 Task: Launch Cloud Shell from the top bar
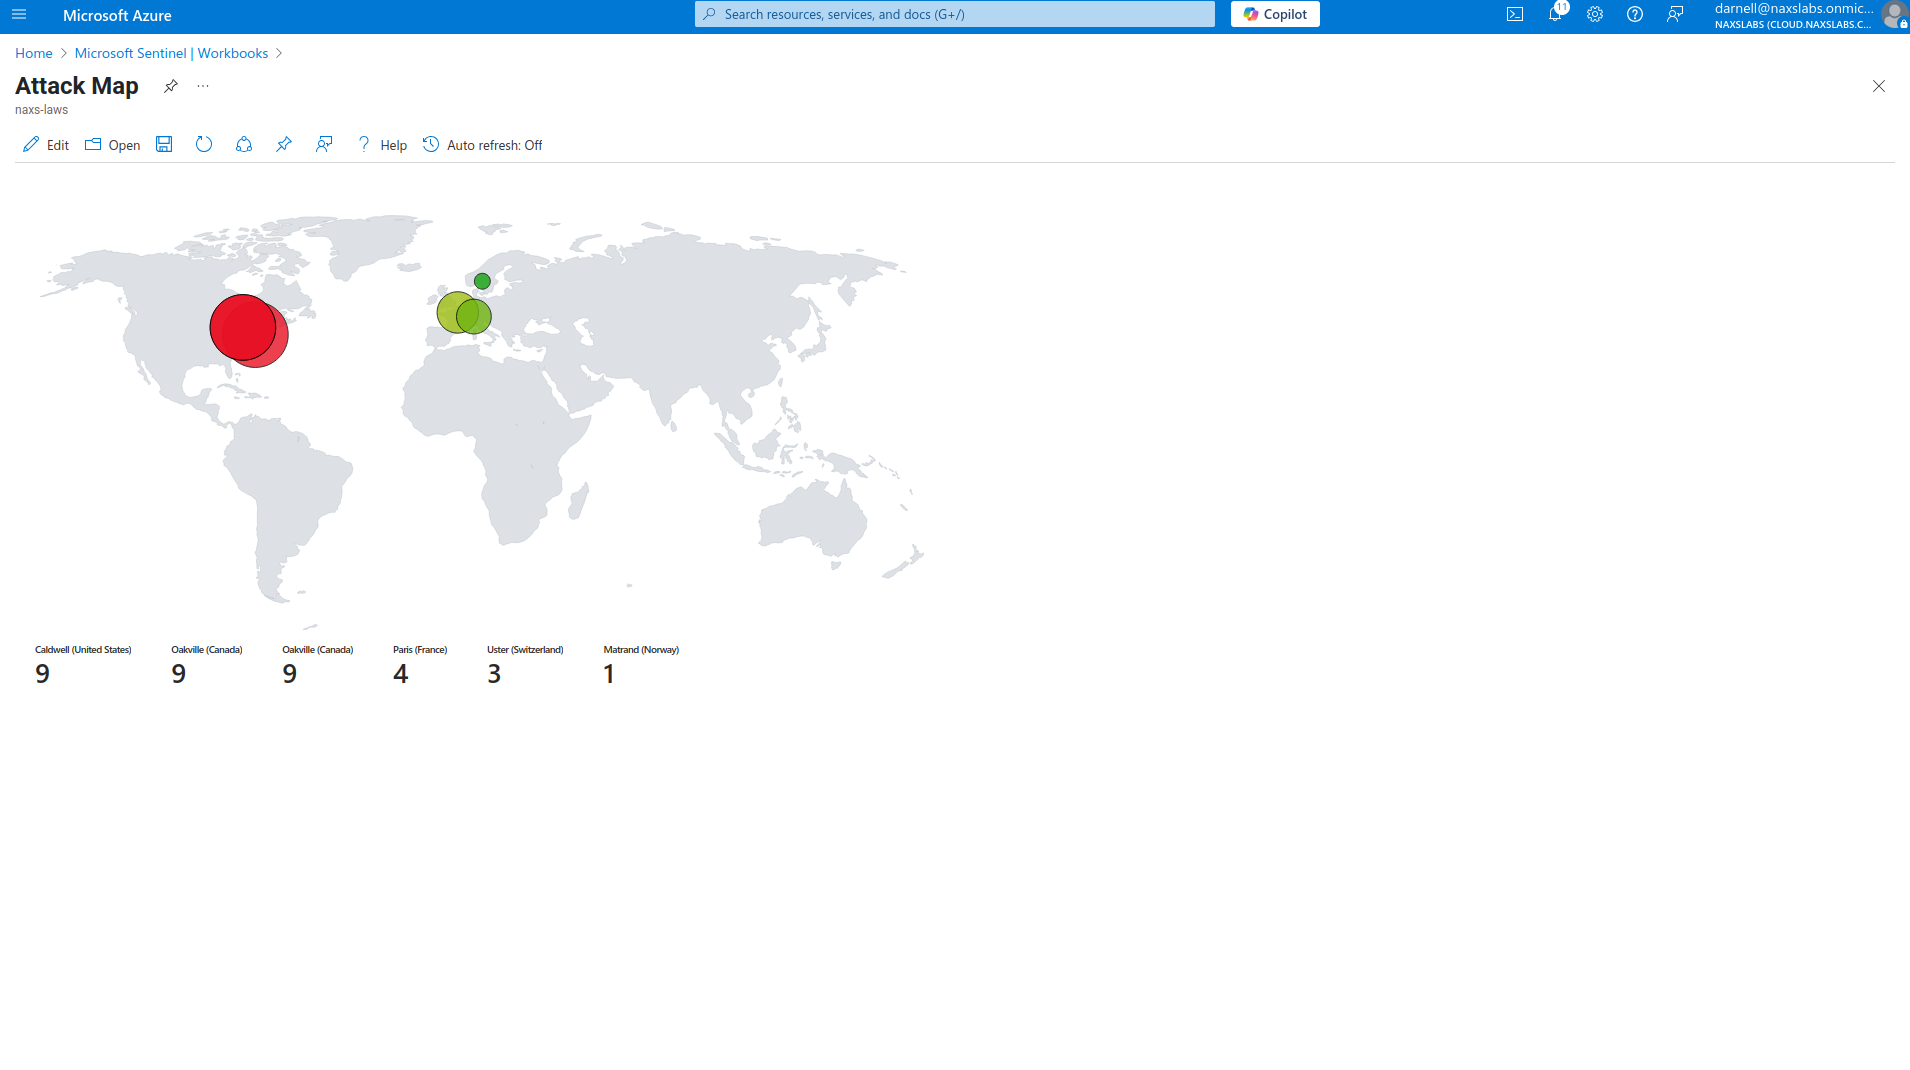[1515, 15]
